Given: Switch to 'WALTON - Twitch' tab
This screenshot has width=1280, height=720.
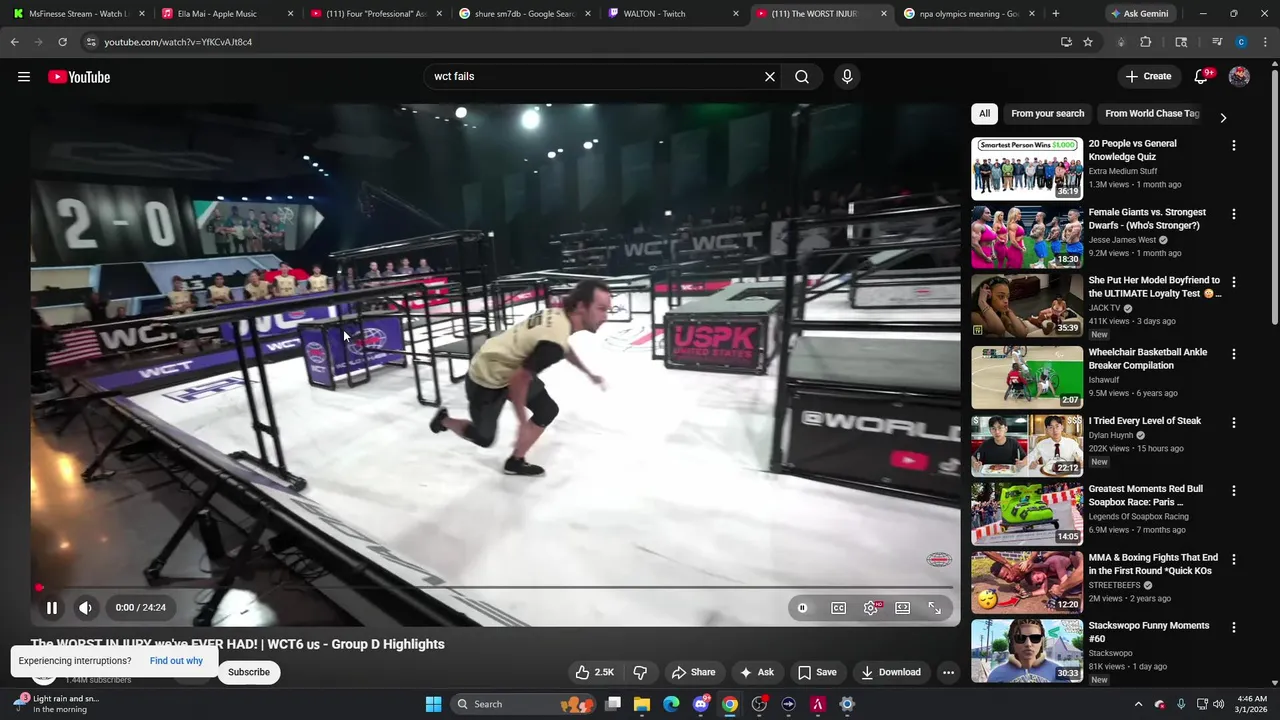Looking at the screenshot, I should coord(673,14).
